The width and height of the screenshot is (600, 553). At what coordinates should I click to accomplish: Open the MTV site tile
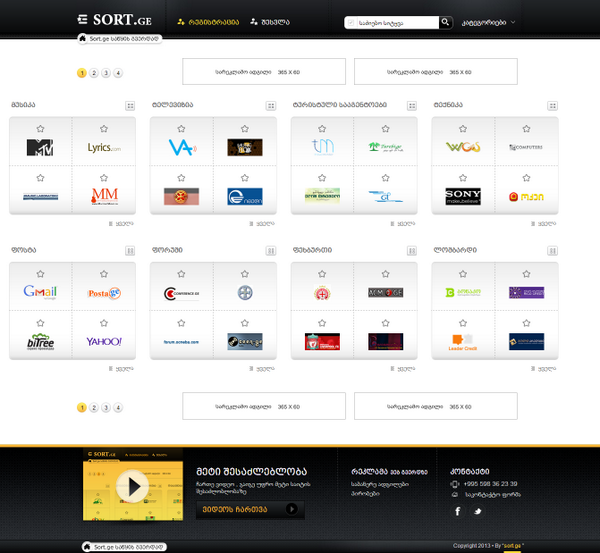[40, 148]
